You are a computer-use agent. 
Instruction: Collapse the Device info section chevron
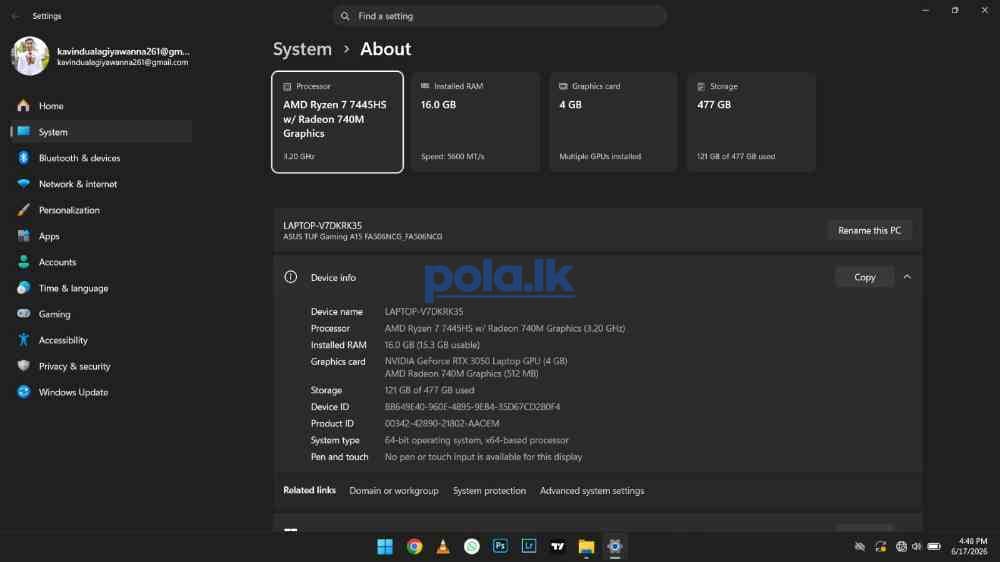click(x=907, y=277)
